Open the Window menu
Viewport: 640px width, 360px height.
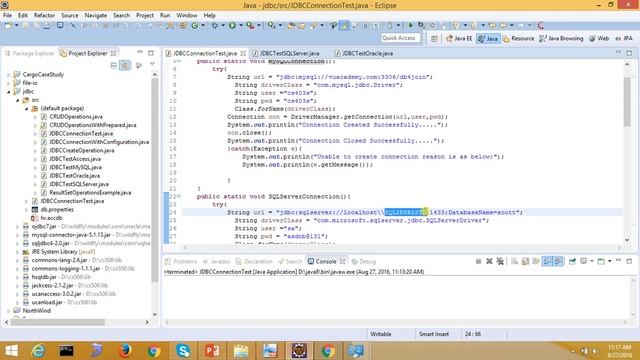click(187, 15)
